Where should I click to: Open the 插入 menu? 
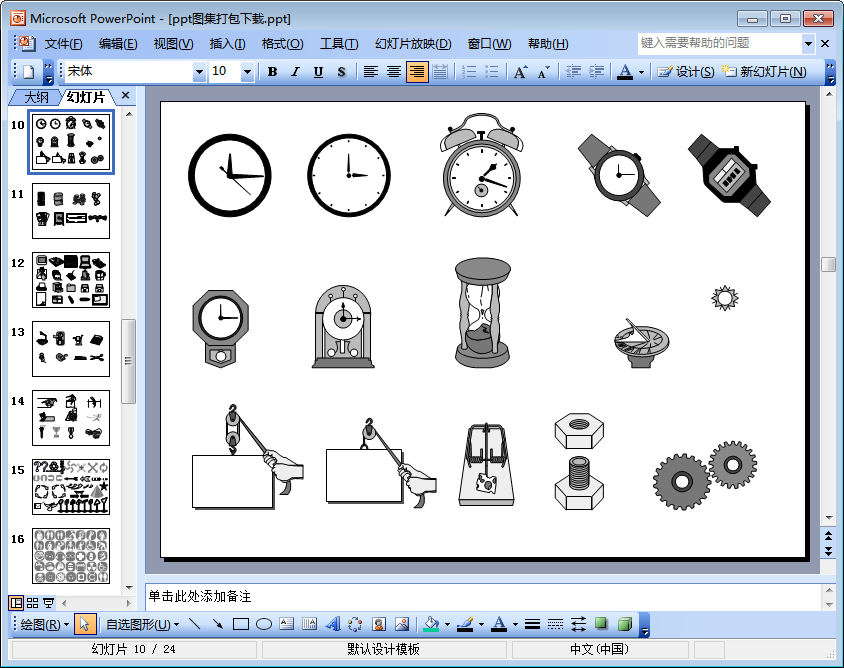click(x=227, y=44)
